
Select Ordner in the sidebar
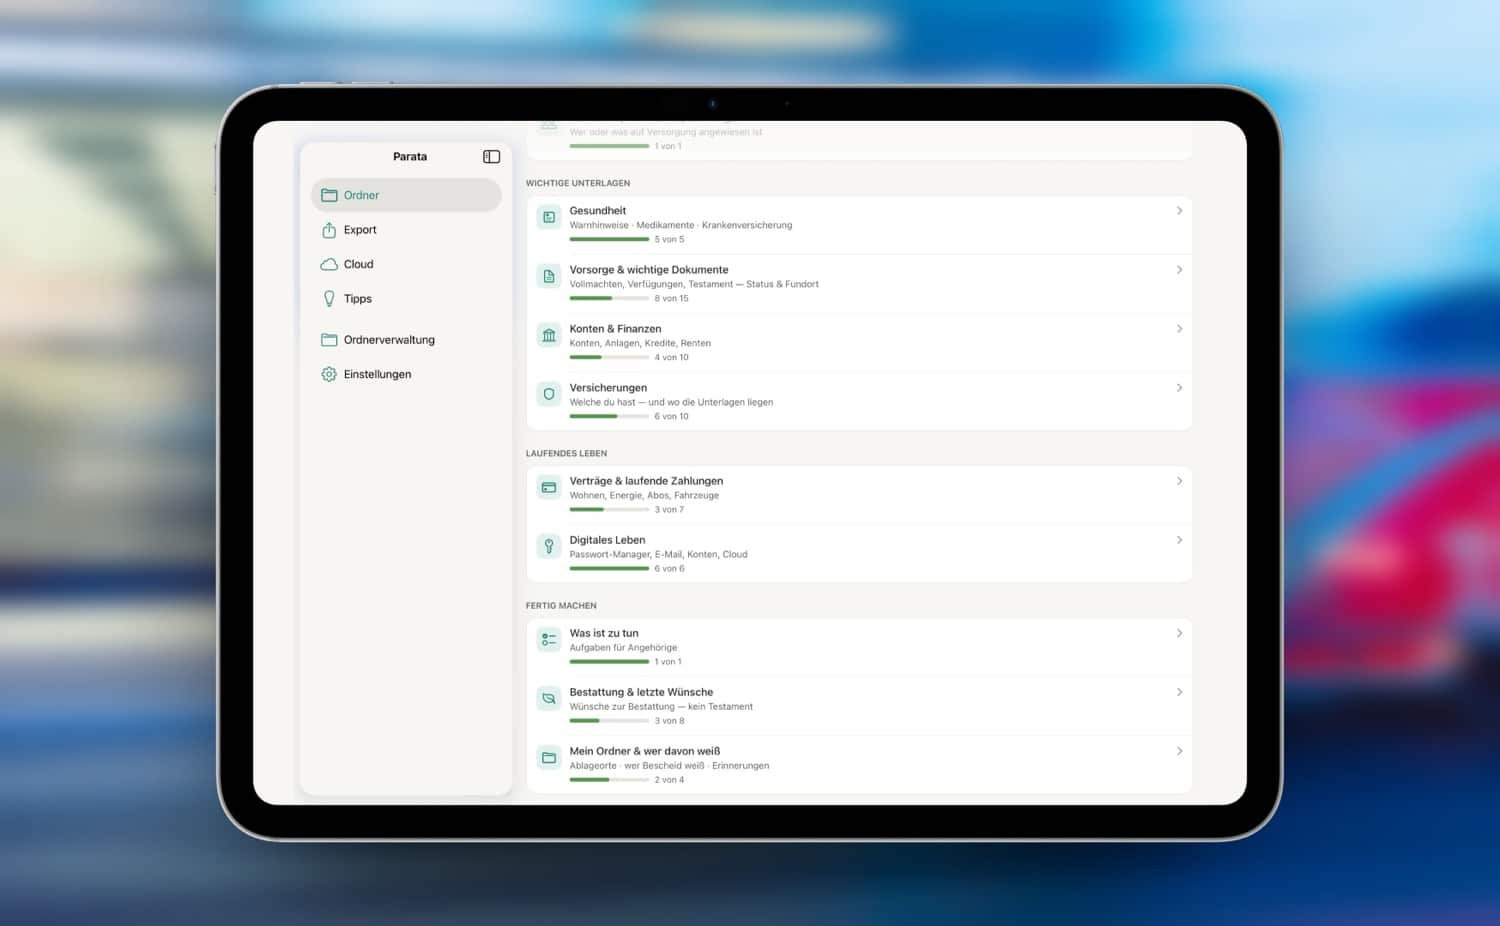[406, 195]
